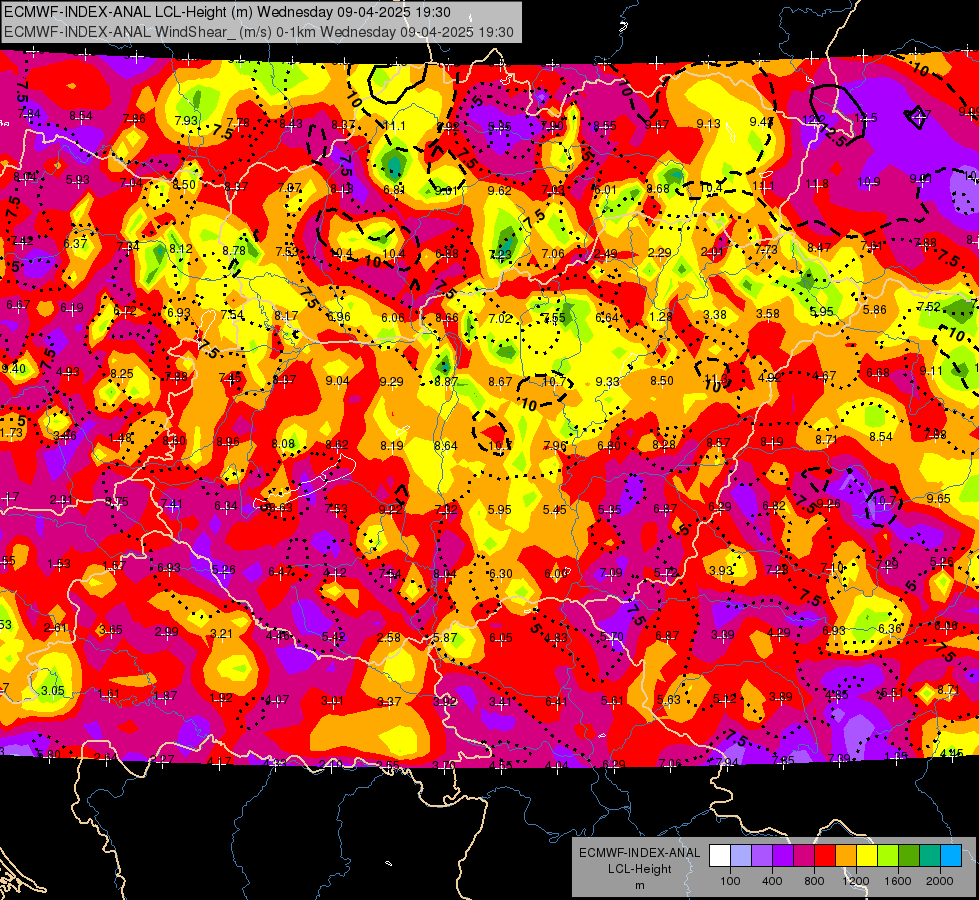This screenshot has height=900, width=979.
Task: Click the grid point value '1.28'
Action: 661,316
